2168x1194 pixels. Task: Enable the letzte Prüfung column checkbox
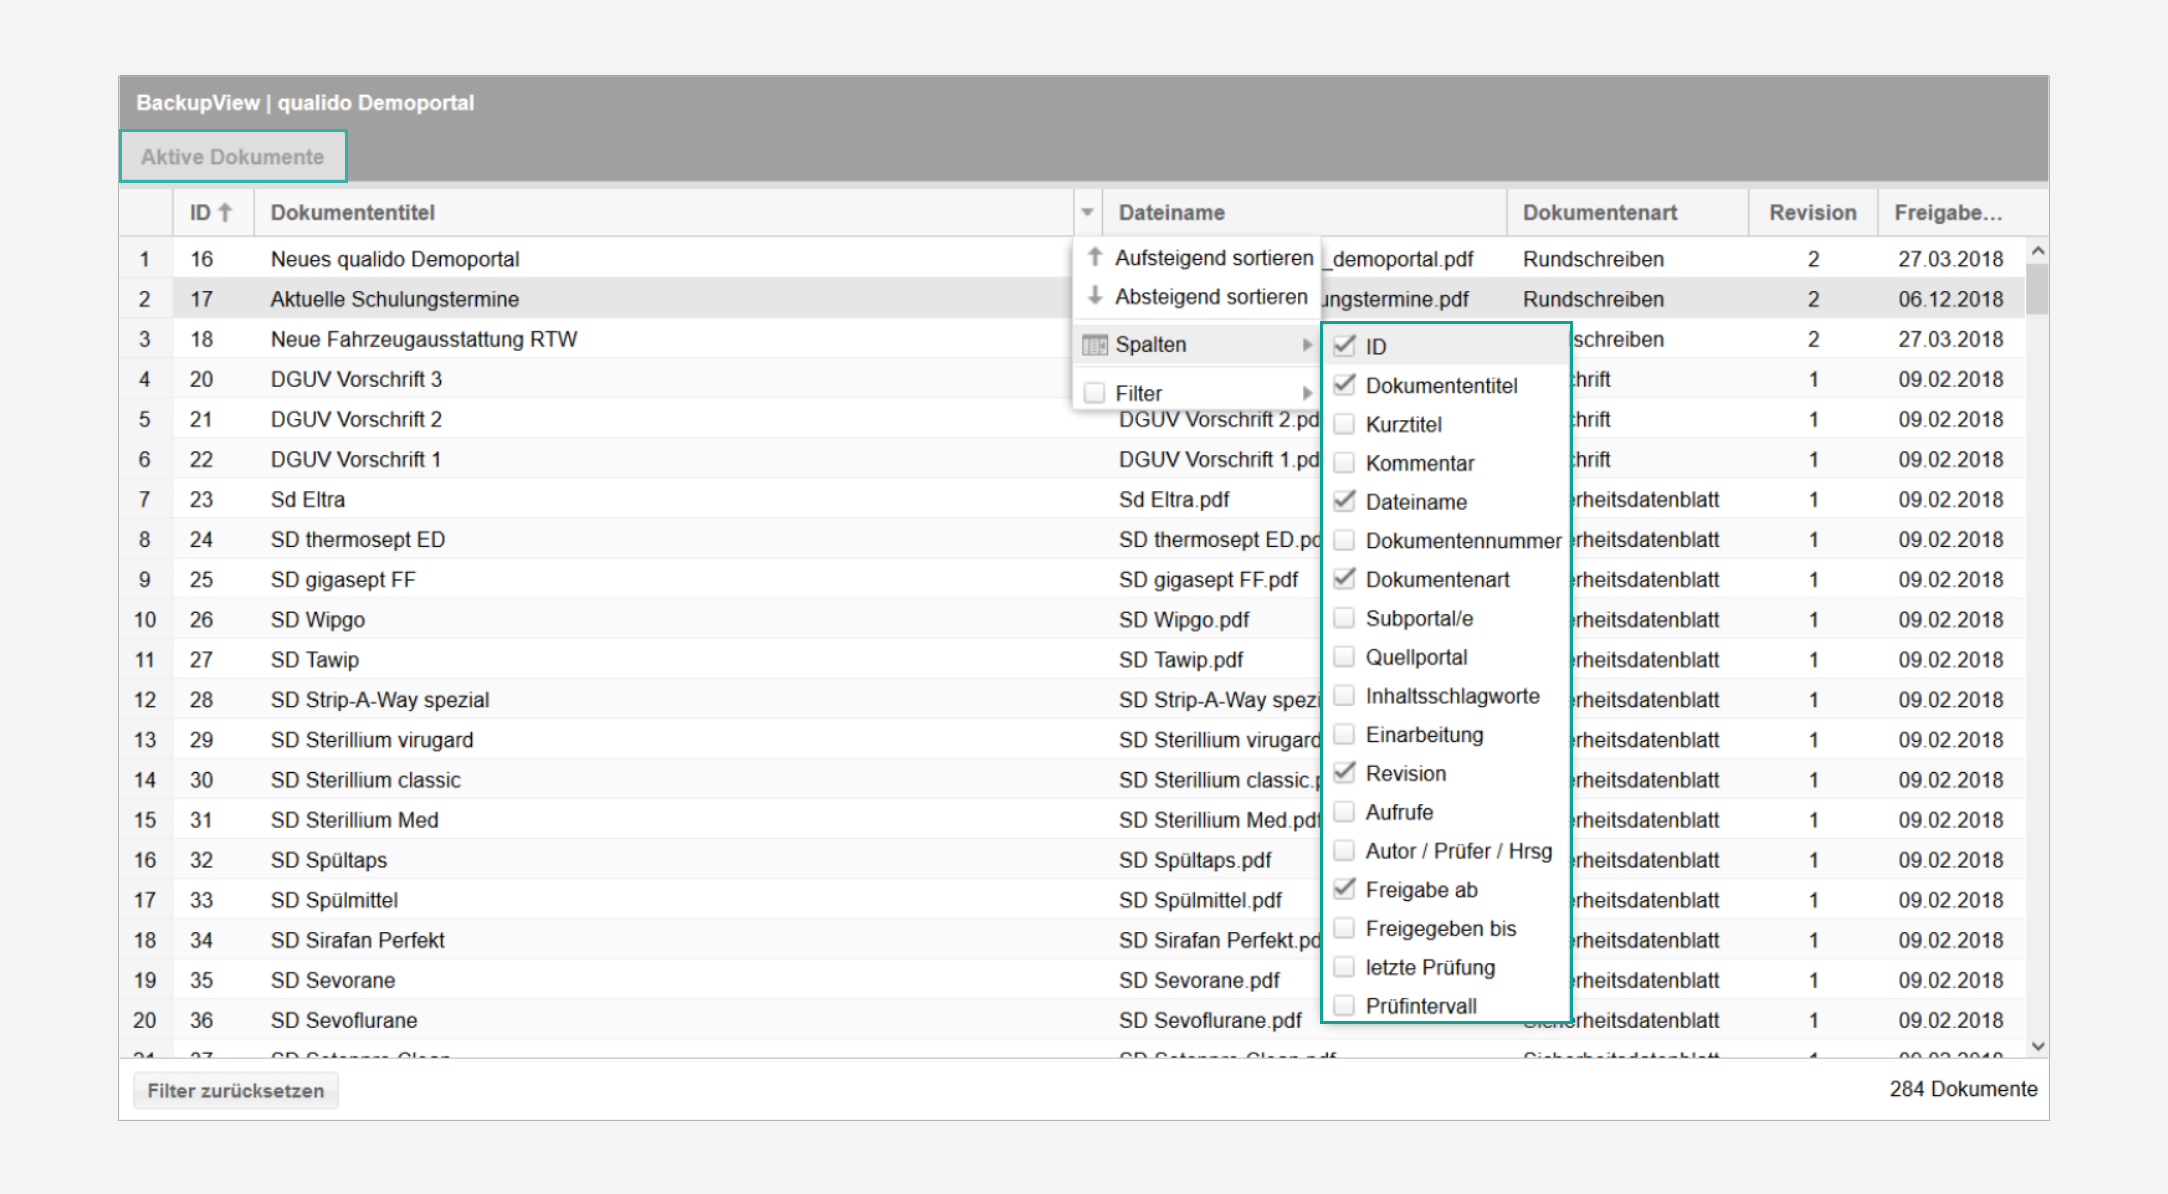tap(1345, 967)
